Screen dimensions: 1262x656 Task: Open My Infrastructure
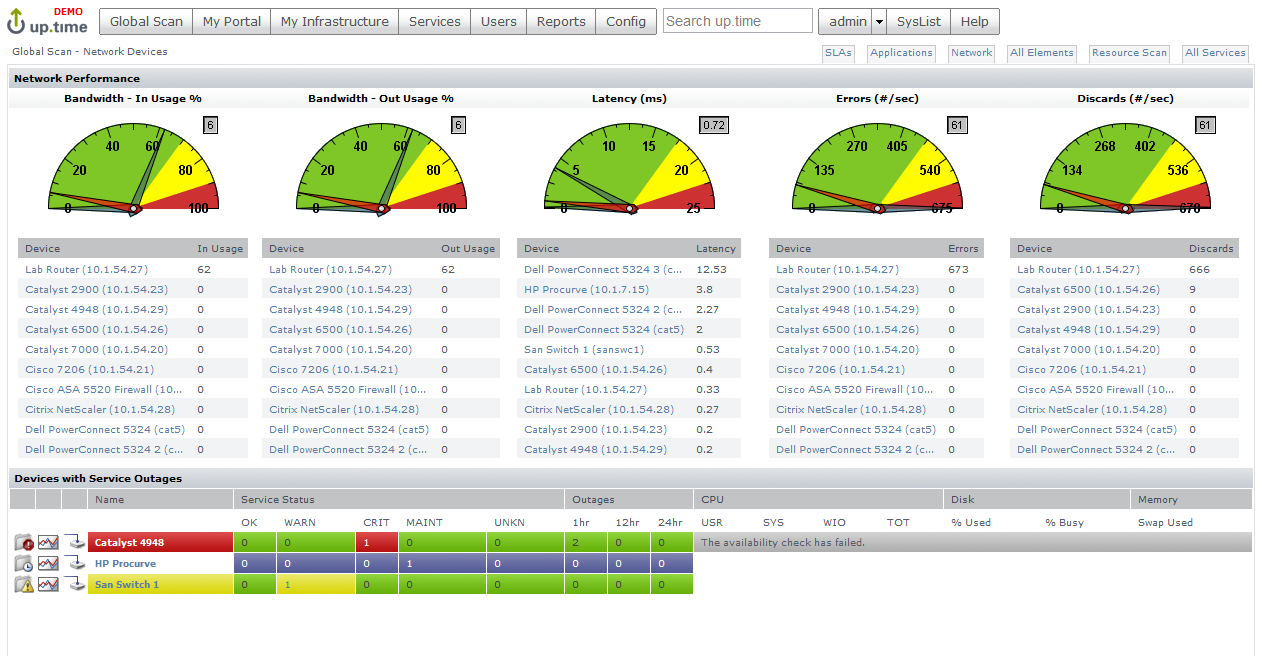[334, 21]
